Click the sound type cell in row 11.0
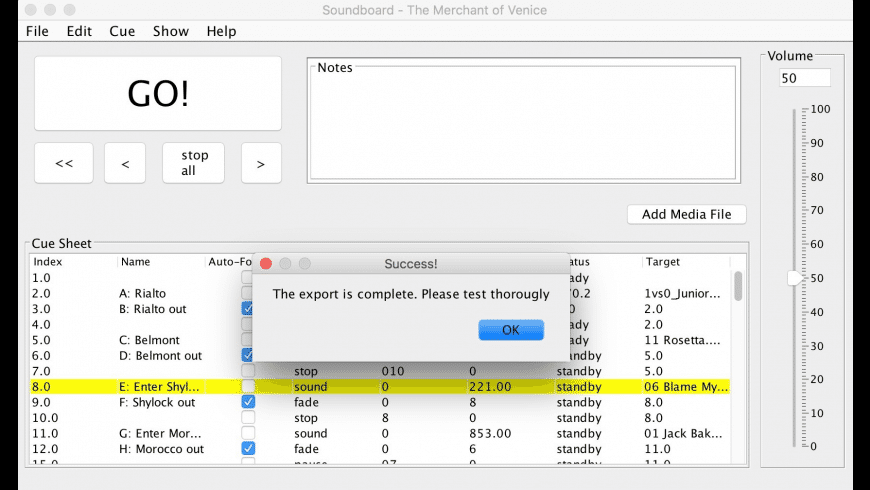 tap(311, 433)
